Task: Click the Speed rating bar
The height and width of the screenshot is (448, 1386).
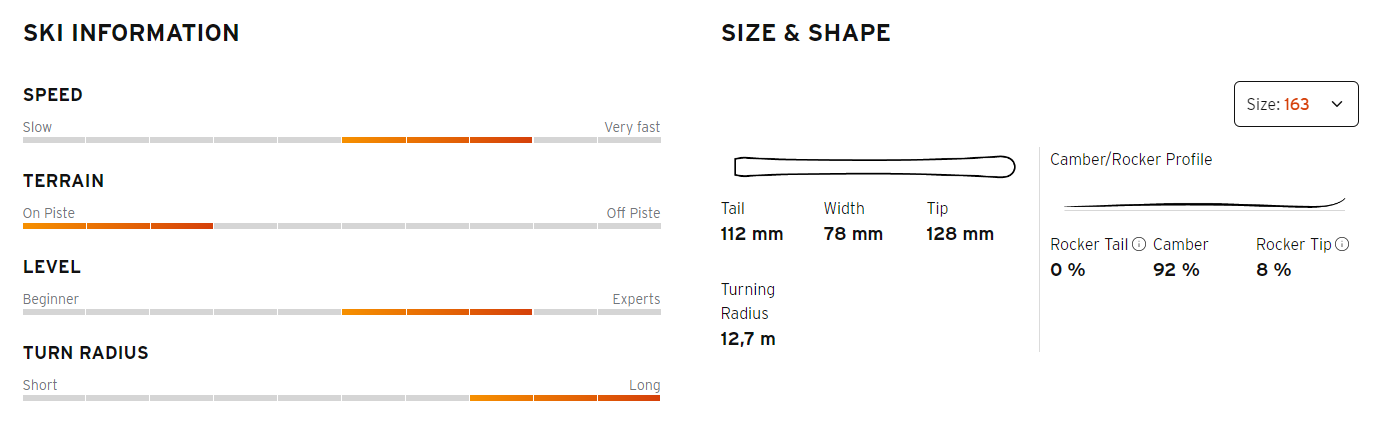Action: point(341,140)
